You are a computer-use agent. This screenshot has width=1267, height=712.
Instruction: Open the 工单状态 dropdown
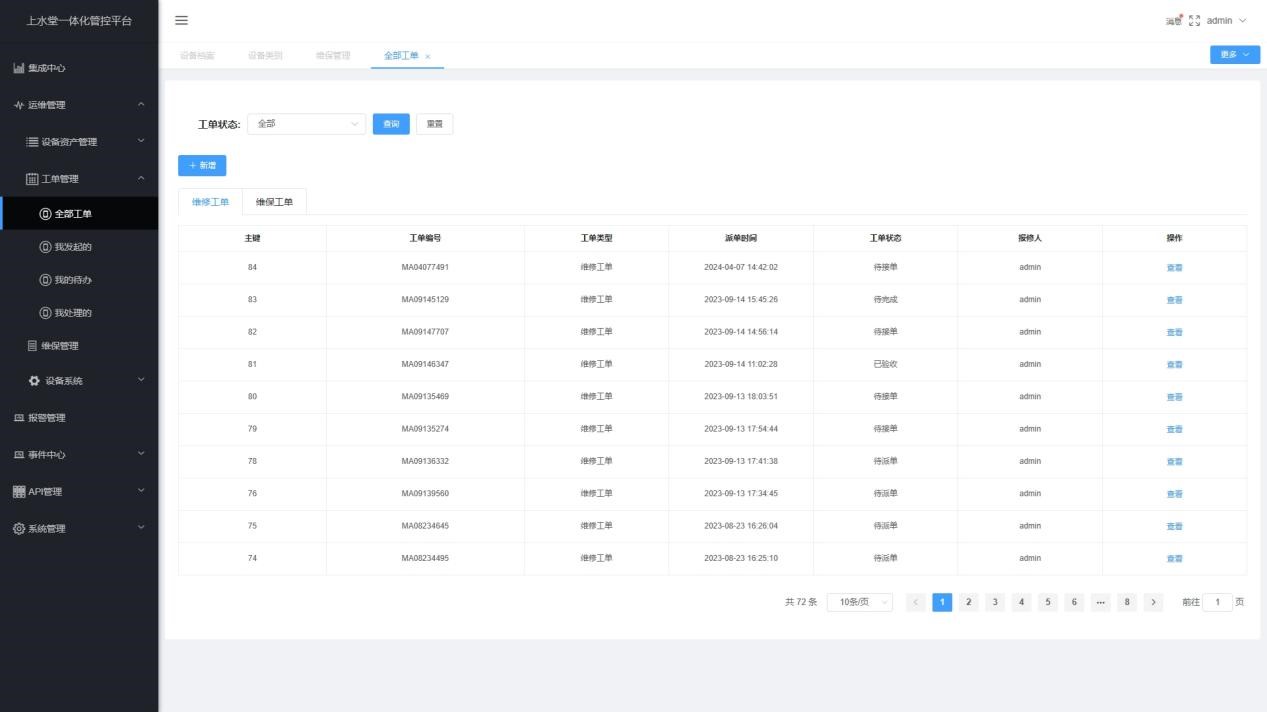306,124
